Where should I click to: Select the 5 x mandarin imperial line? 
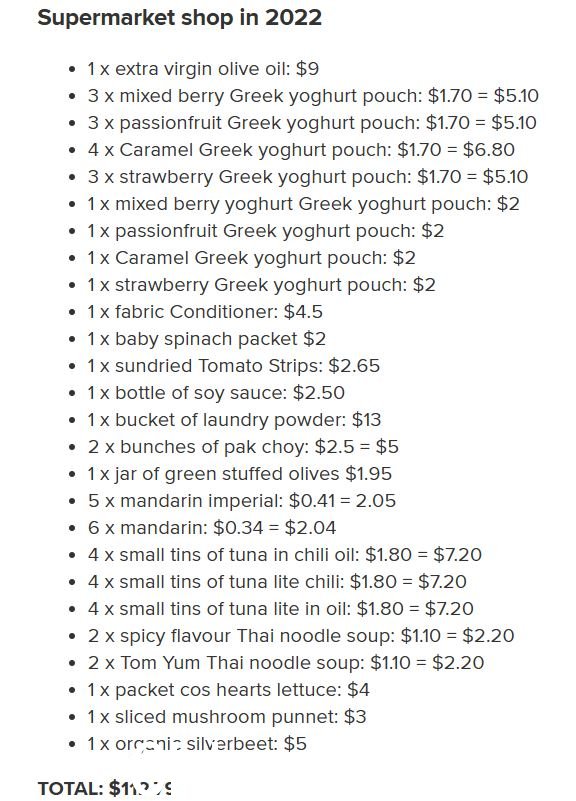(242, 501)
